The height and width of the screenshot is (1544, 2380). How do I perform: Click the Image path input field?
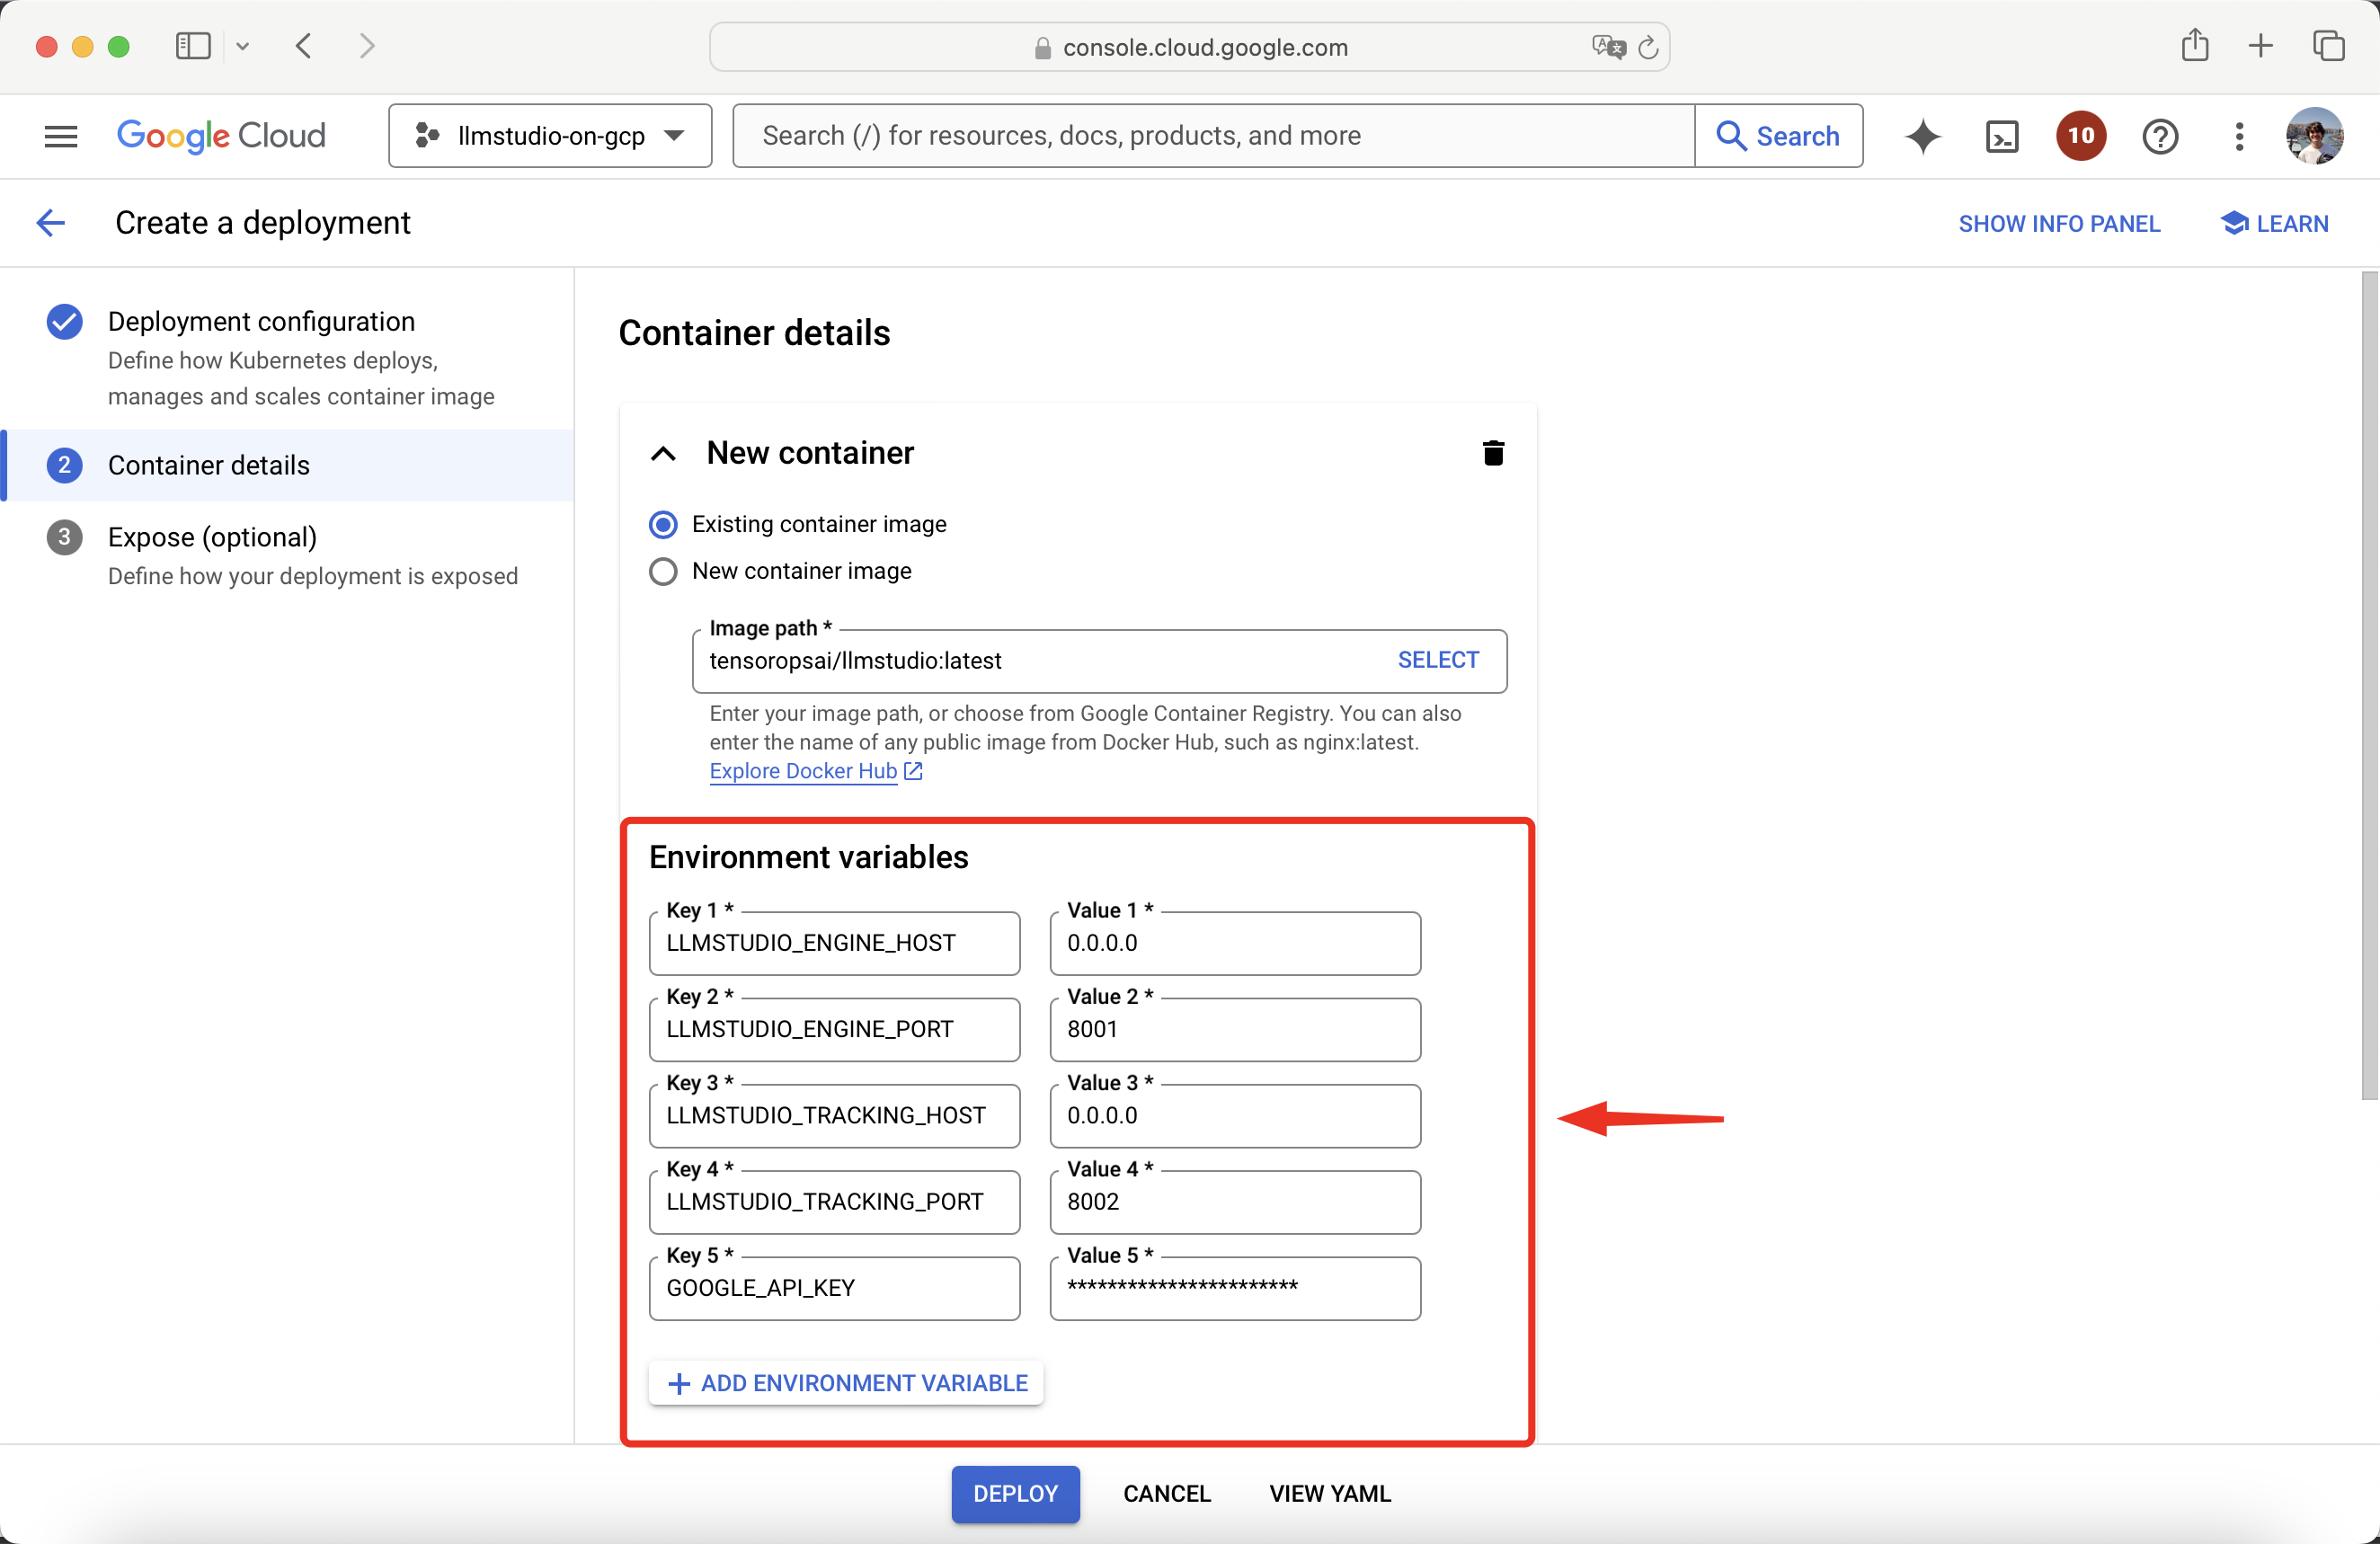1040,661
